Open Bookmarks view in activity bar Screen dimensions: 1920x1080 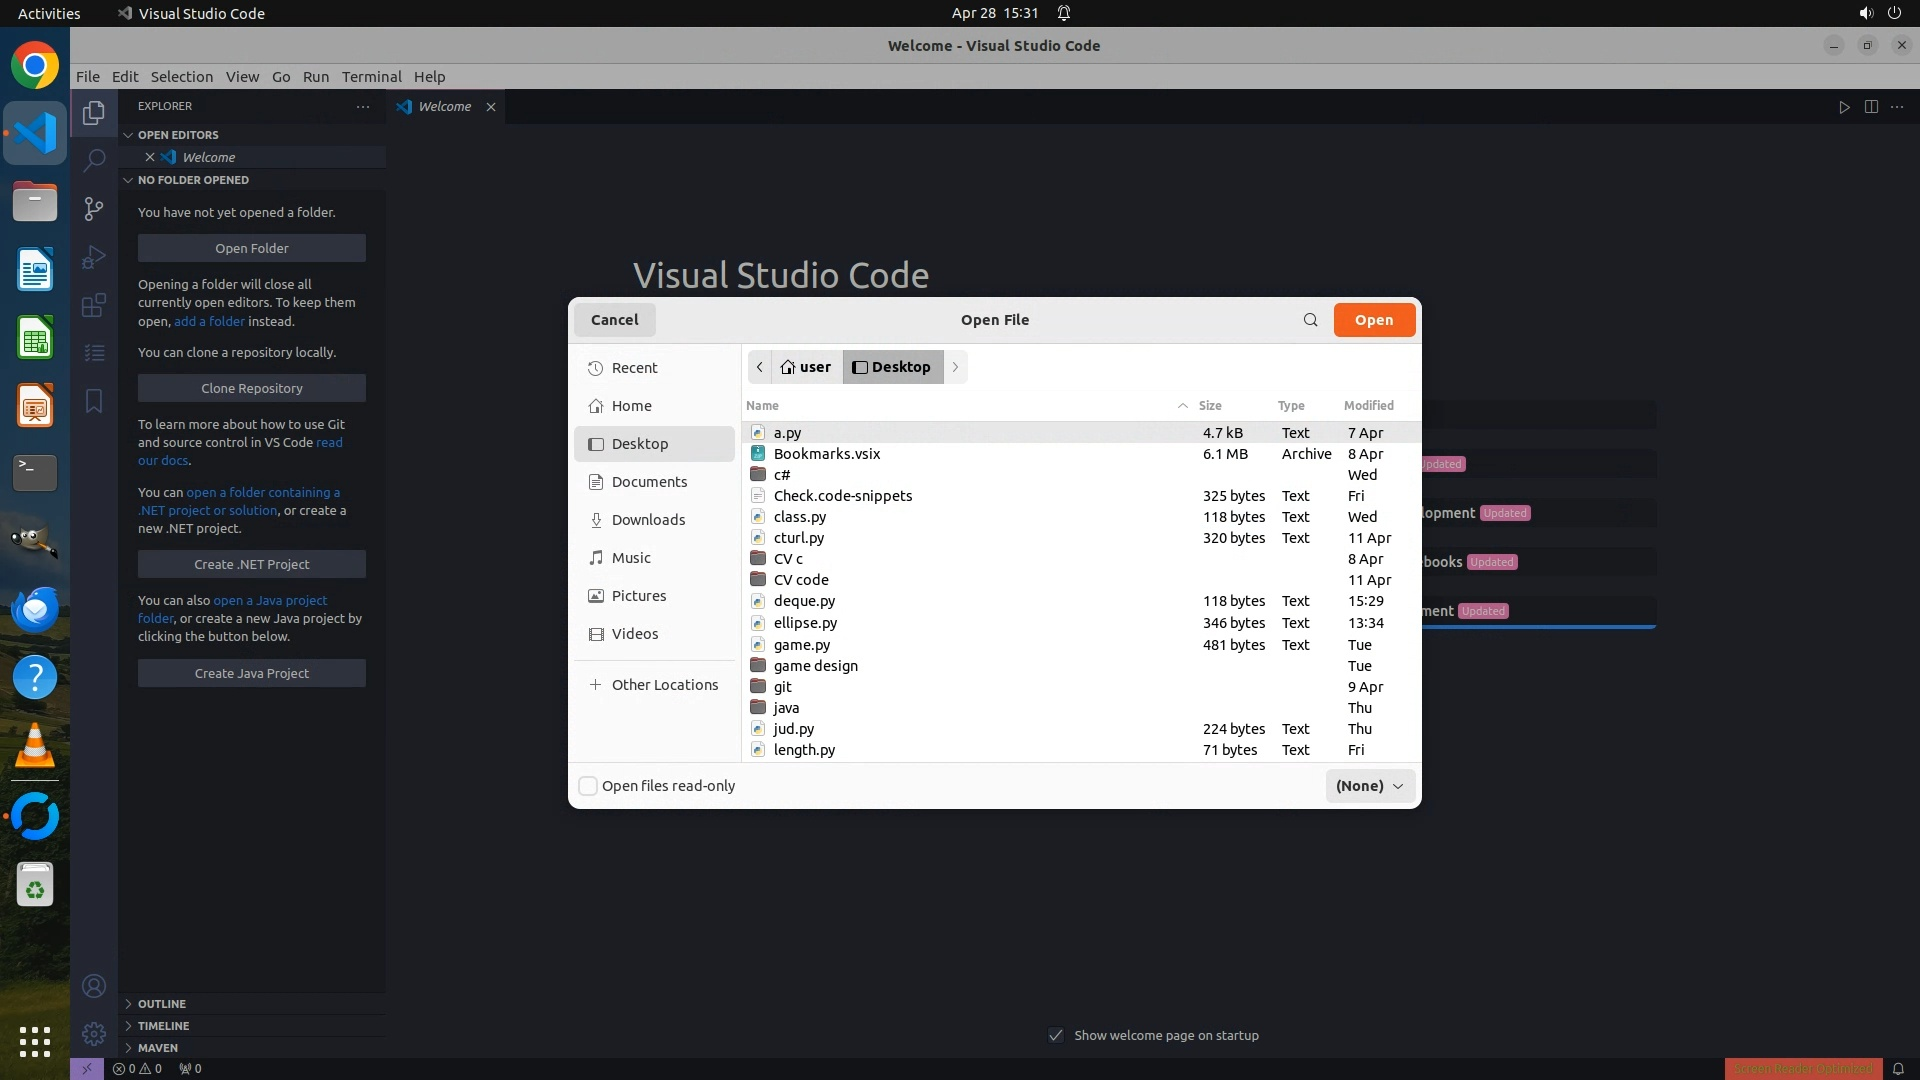(93, 401)
